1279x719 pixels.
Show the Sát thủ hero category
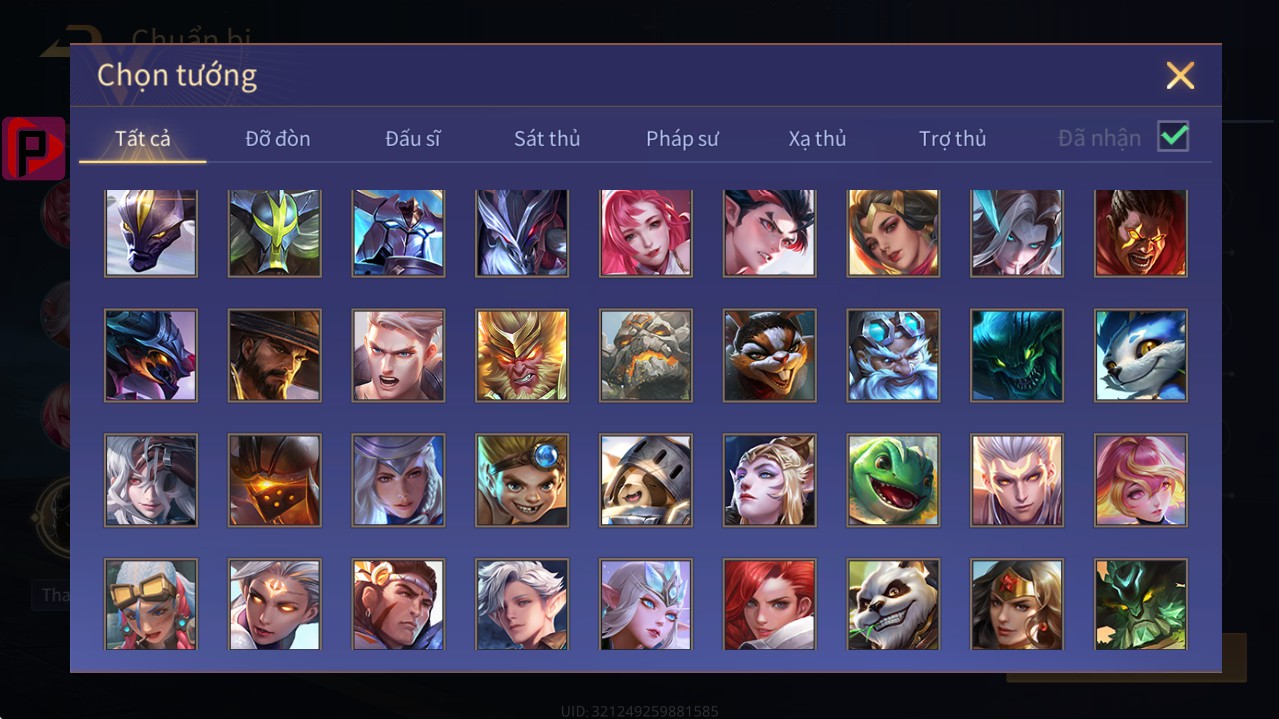coord(547,138)
